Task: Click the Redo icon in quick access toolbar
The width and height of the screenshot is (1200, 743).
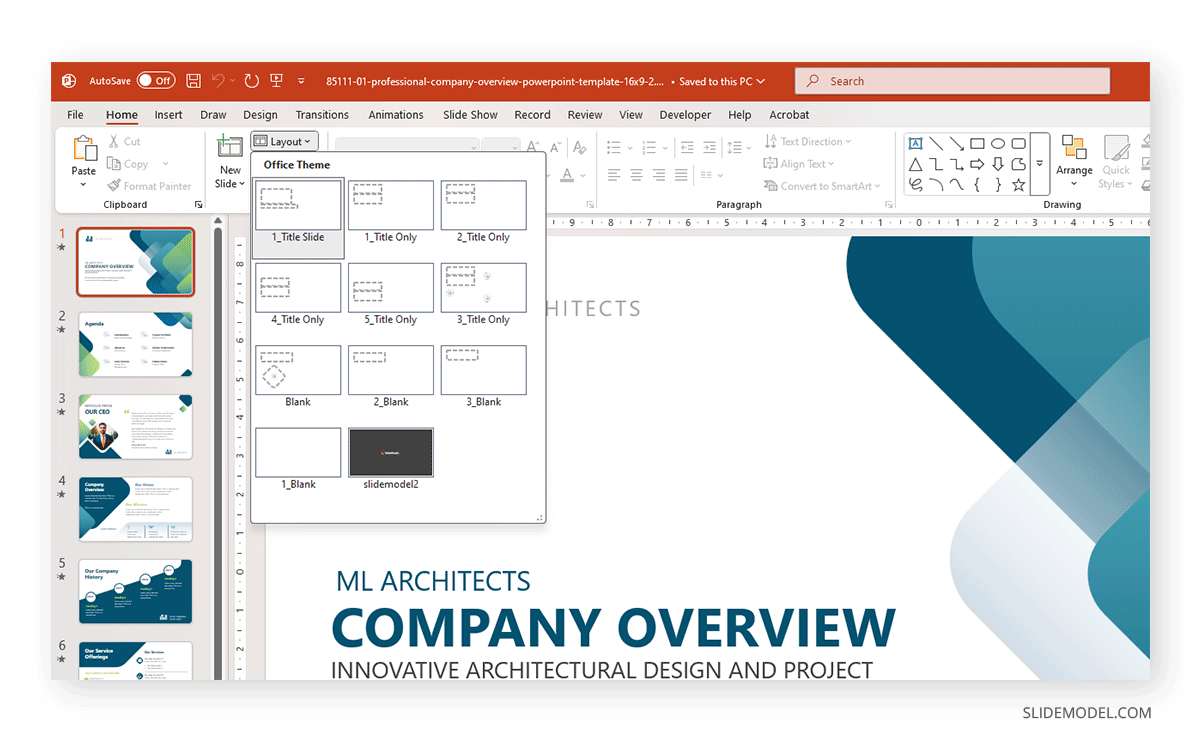Action: (x=251, y=81)
